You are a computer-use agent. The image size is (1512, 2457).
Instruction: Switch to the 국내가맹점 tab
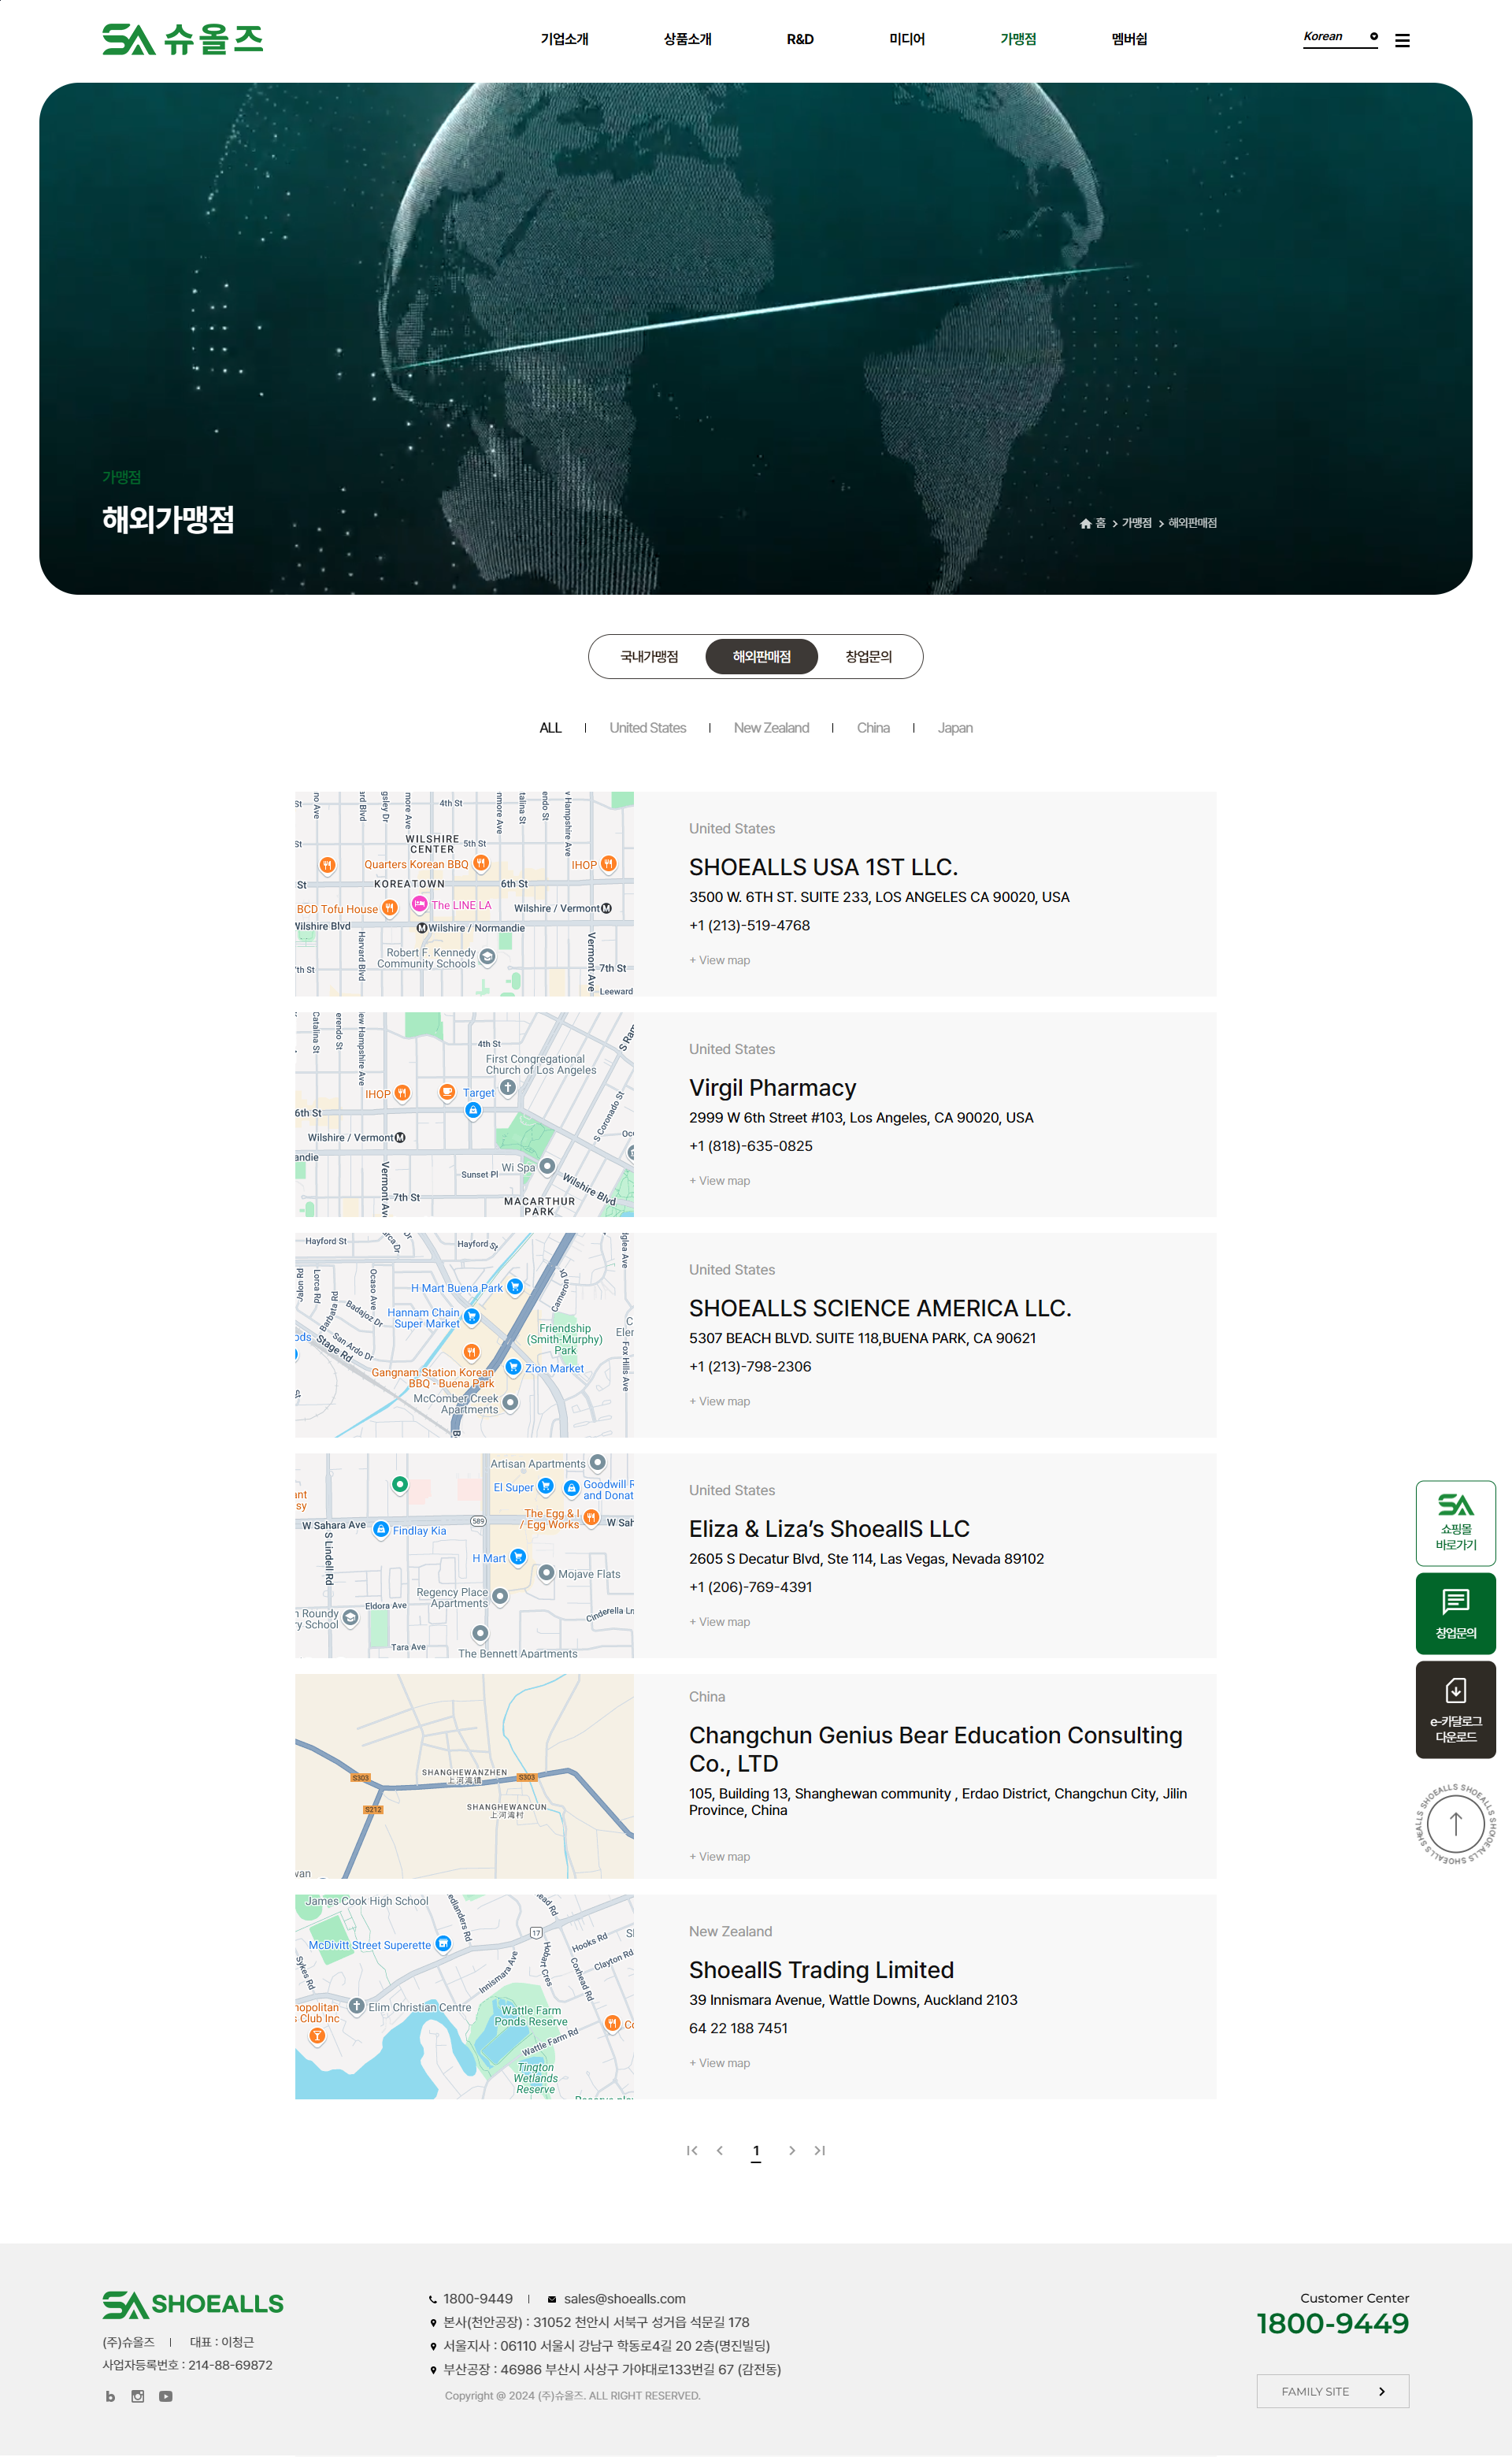tap(649, 657)
